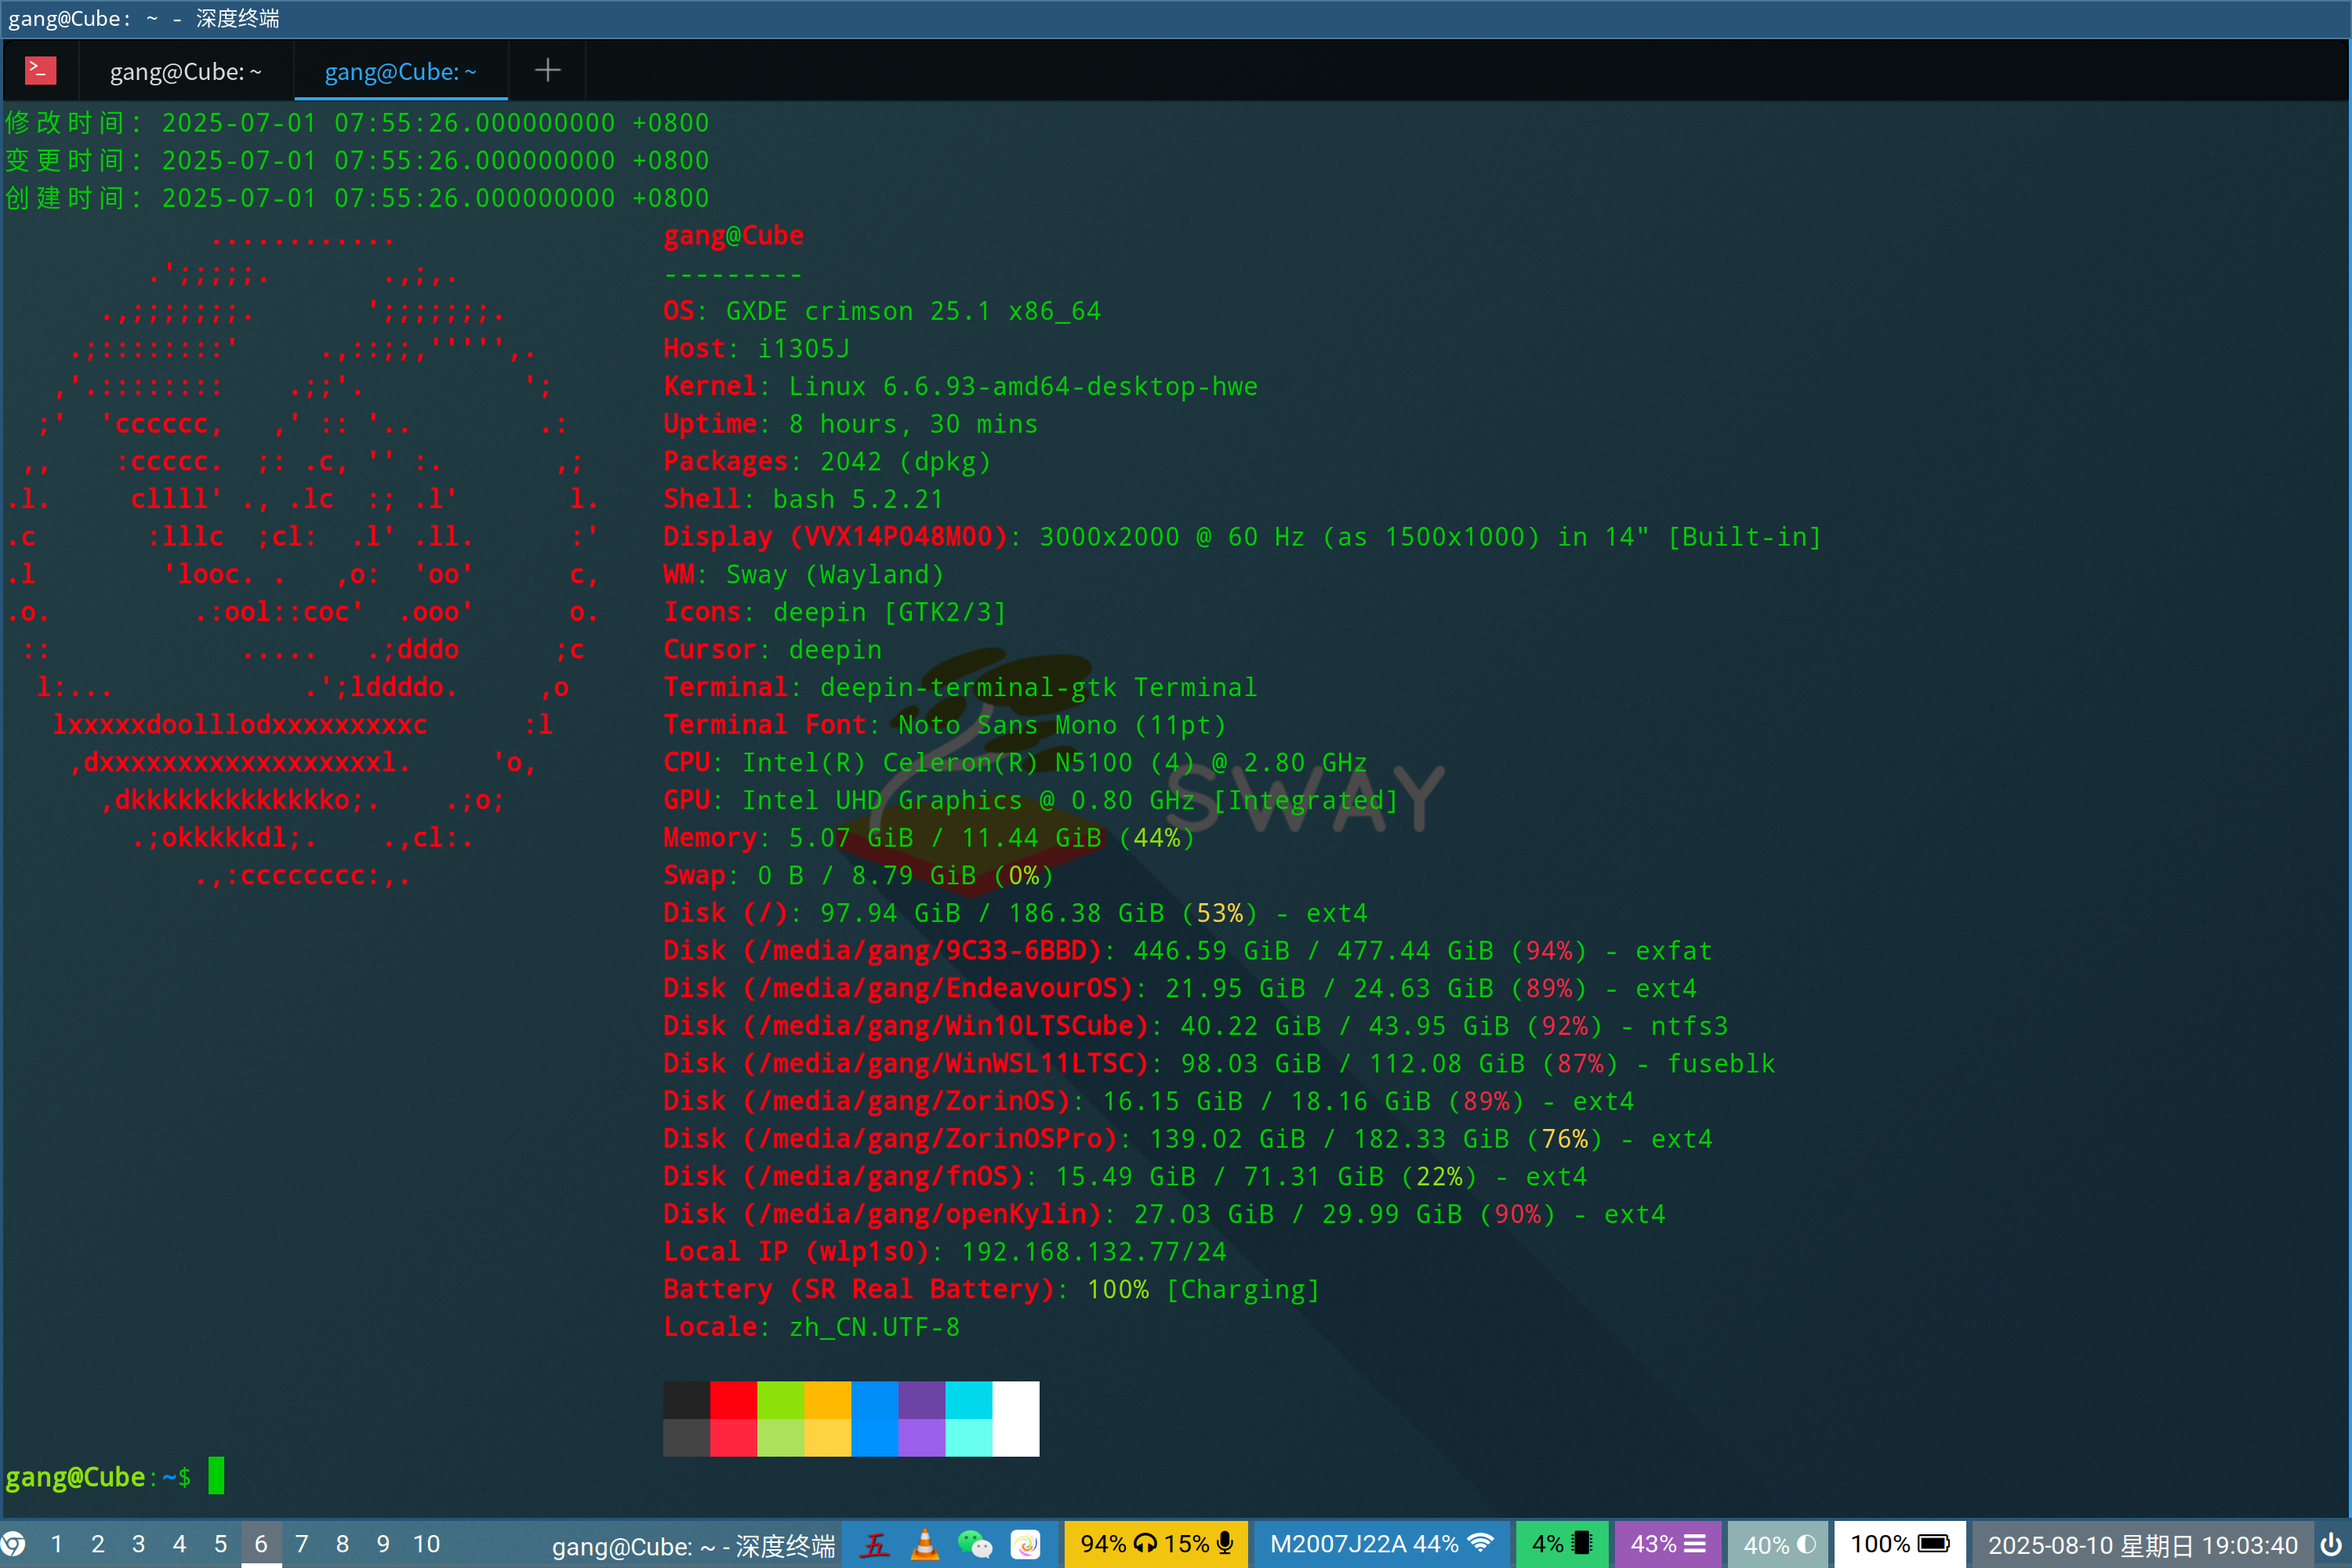This screenshot has width=2352, height=1568.
Task: Click the 'CPU: Intel(R) Celeron(R) N5100' line
Action: point(1015,762)
